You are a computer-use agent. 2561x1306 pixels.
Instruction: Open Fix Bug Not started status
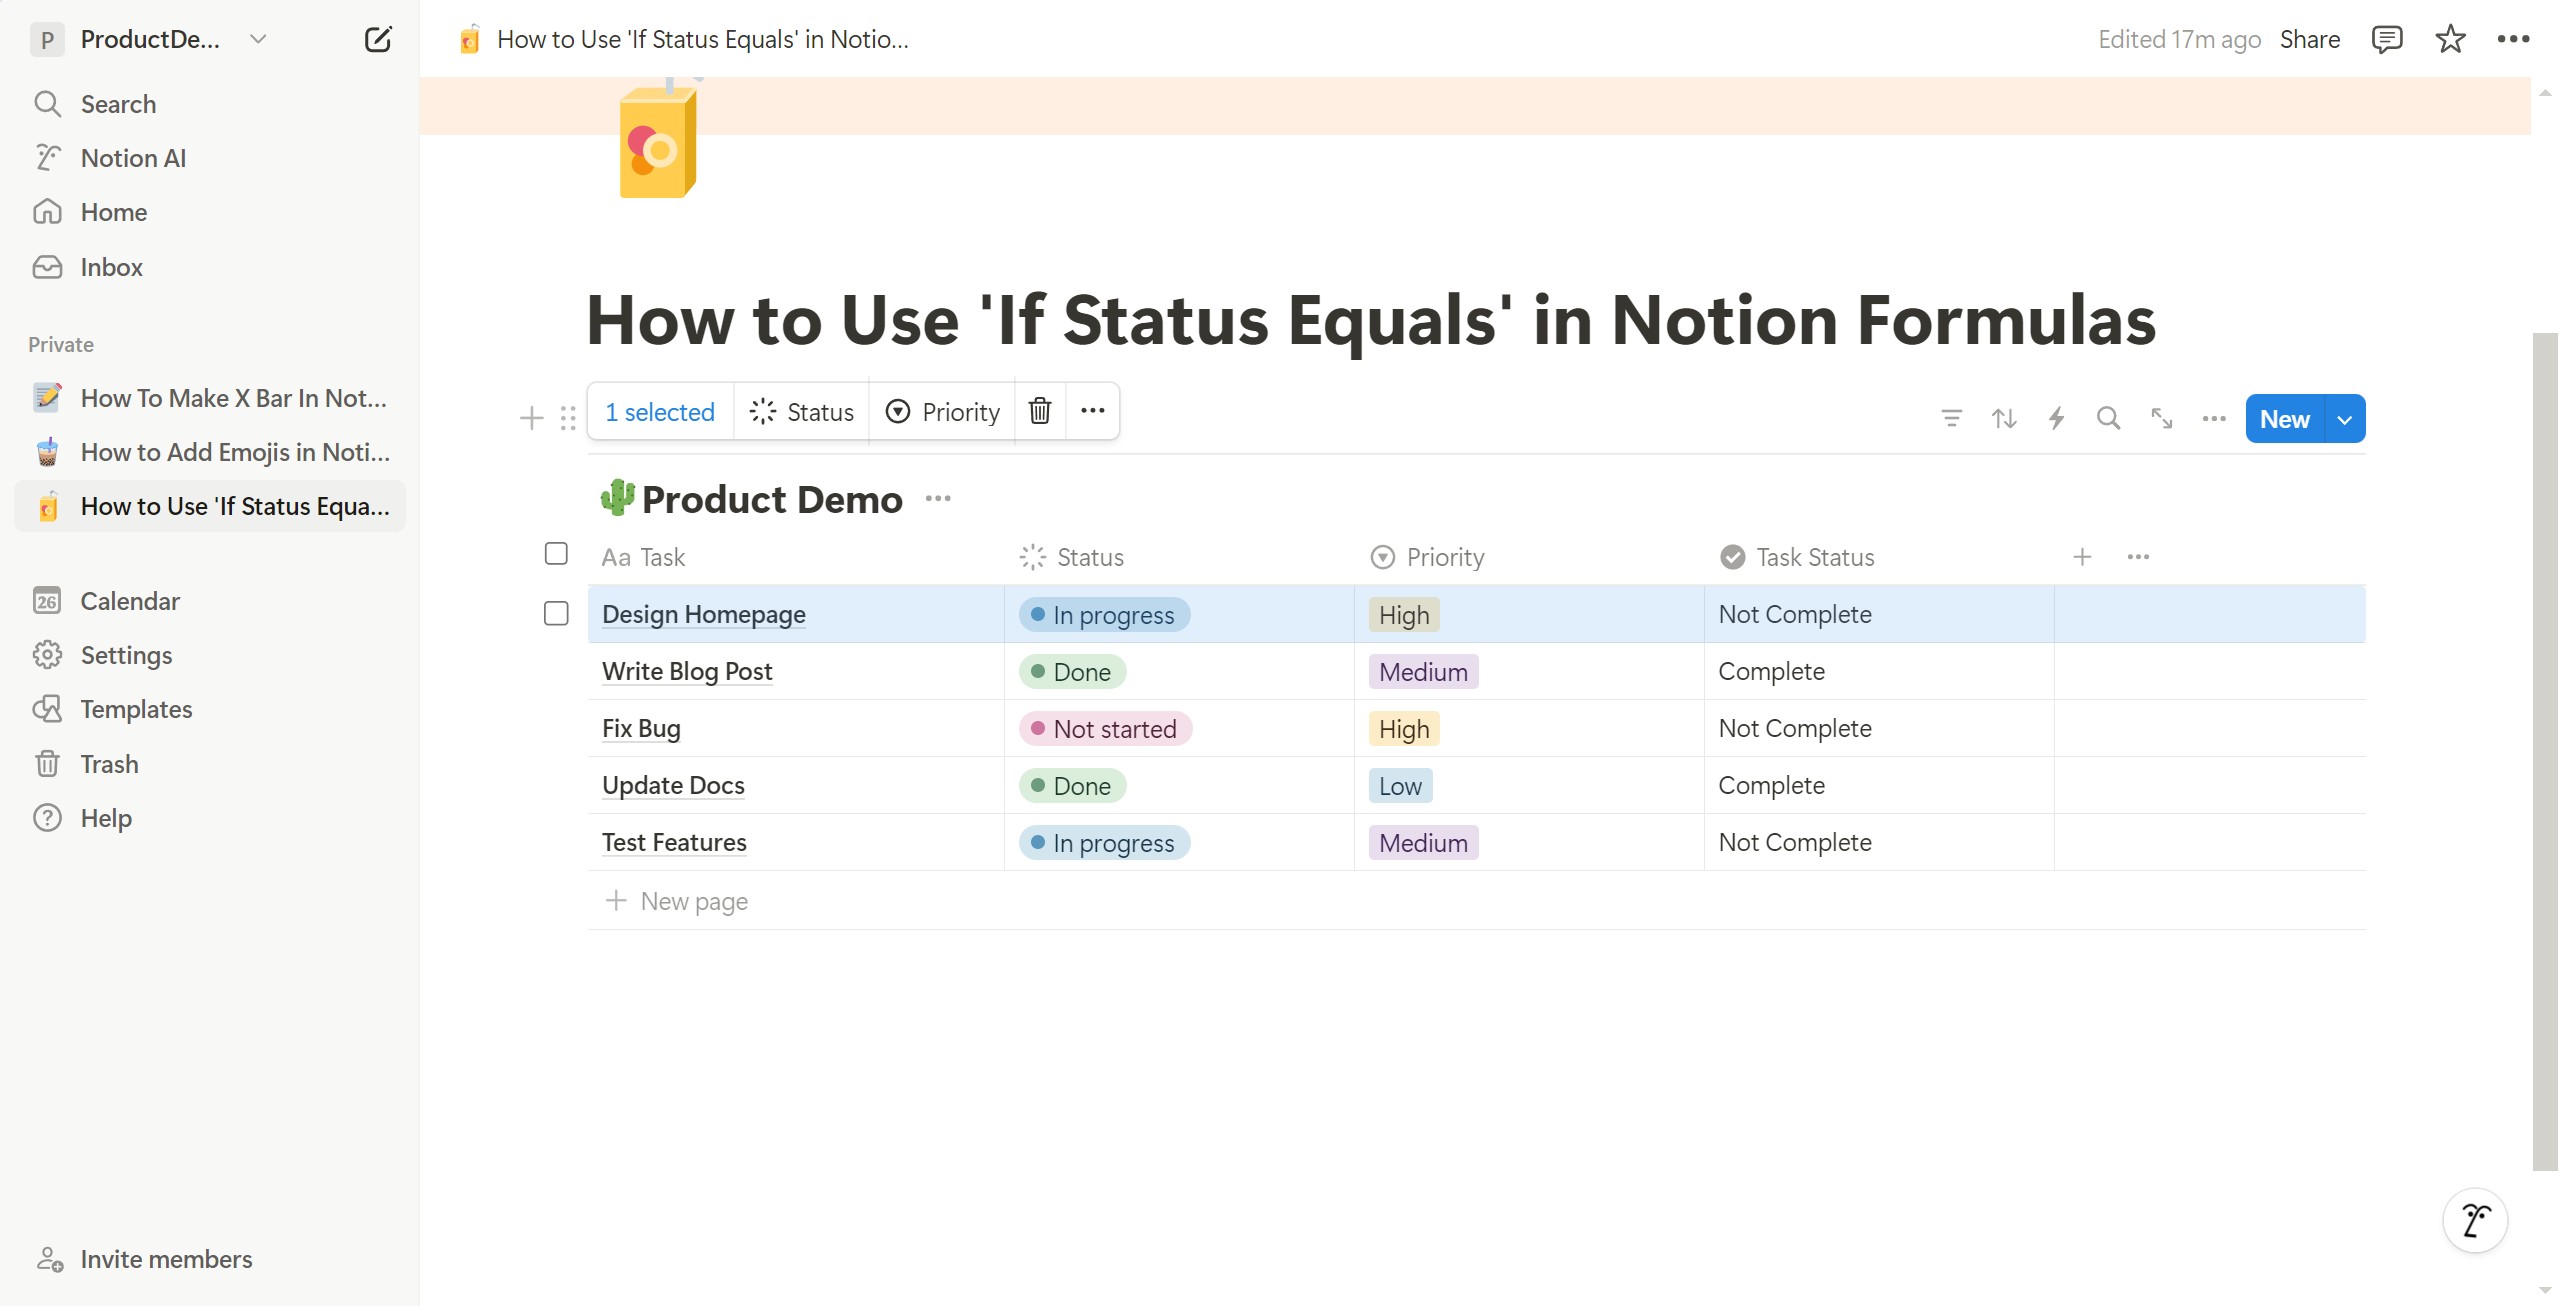point(1105,729)
